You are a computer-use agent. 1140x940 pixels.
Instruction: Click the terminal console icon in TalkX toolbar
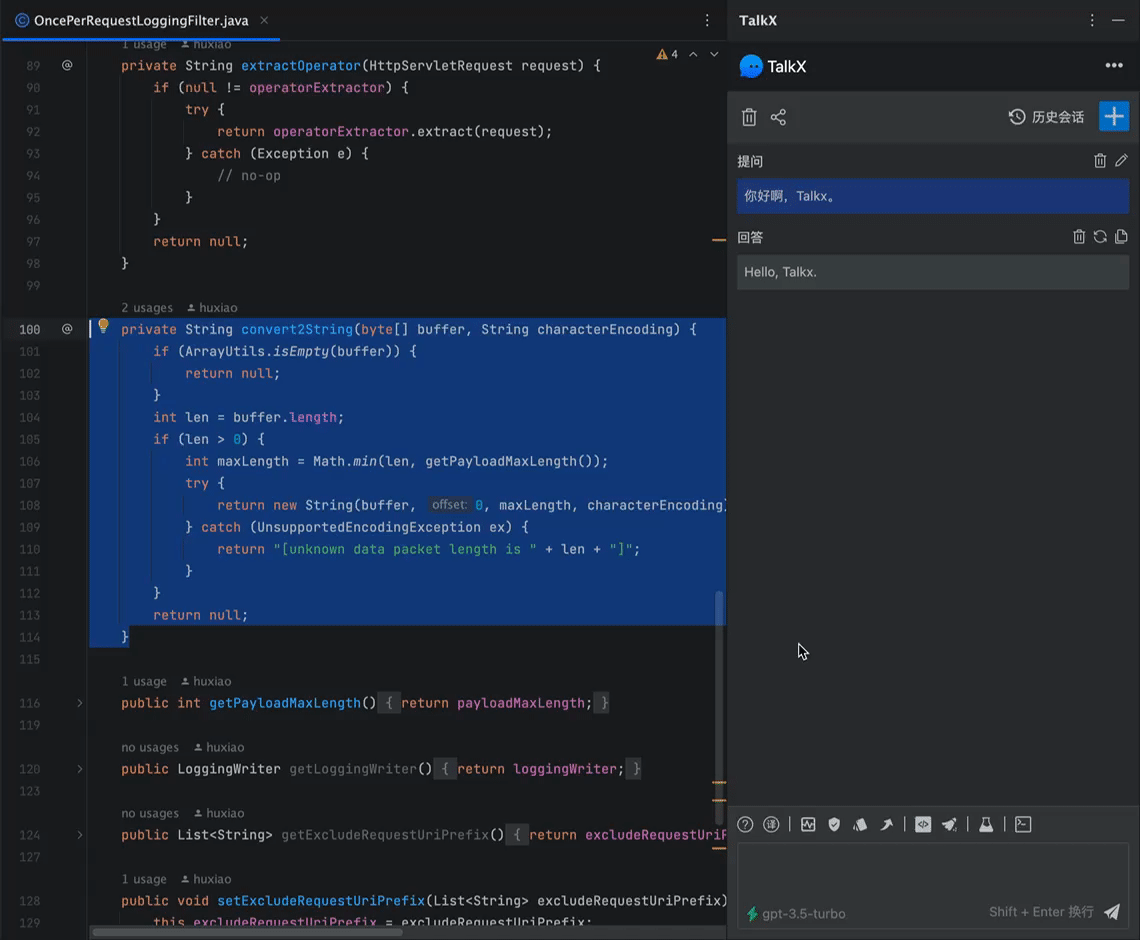pyautogui.click(x=1023, y=824)
